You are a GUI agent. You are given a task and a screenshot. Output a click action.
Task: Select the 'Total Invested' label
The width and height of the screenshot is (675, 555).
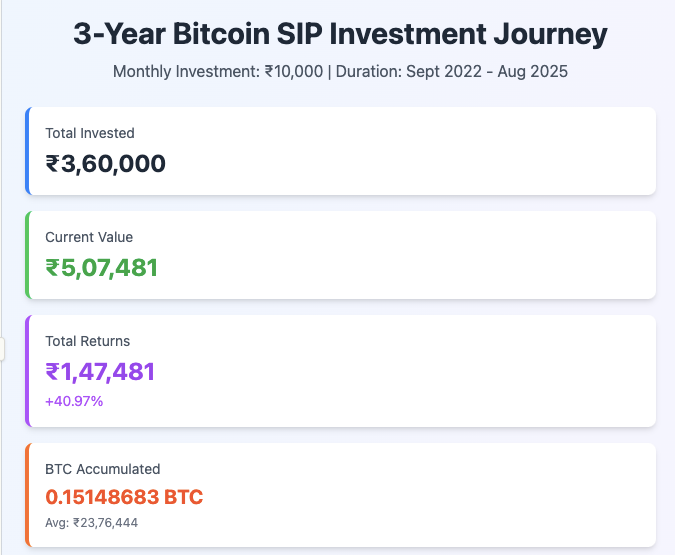[90, 133]
